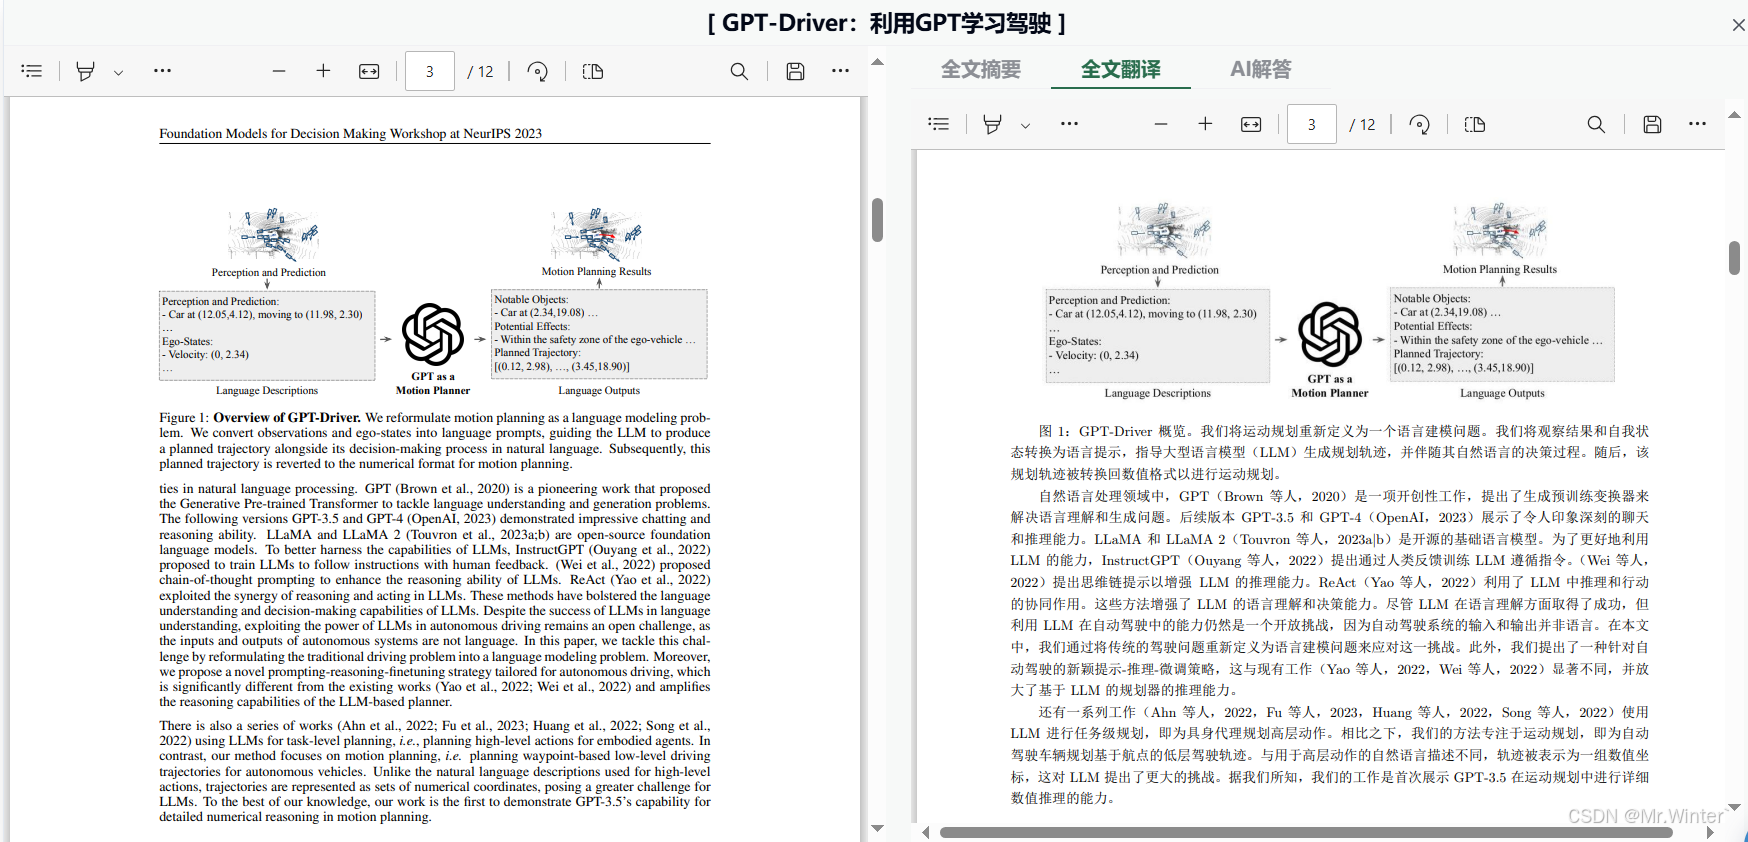This screenshot has height=842, width=1748.
Task: Click the right 'Language Outputs' label
Action: (x=1502, y=394)
